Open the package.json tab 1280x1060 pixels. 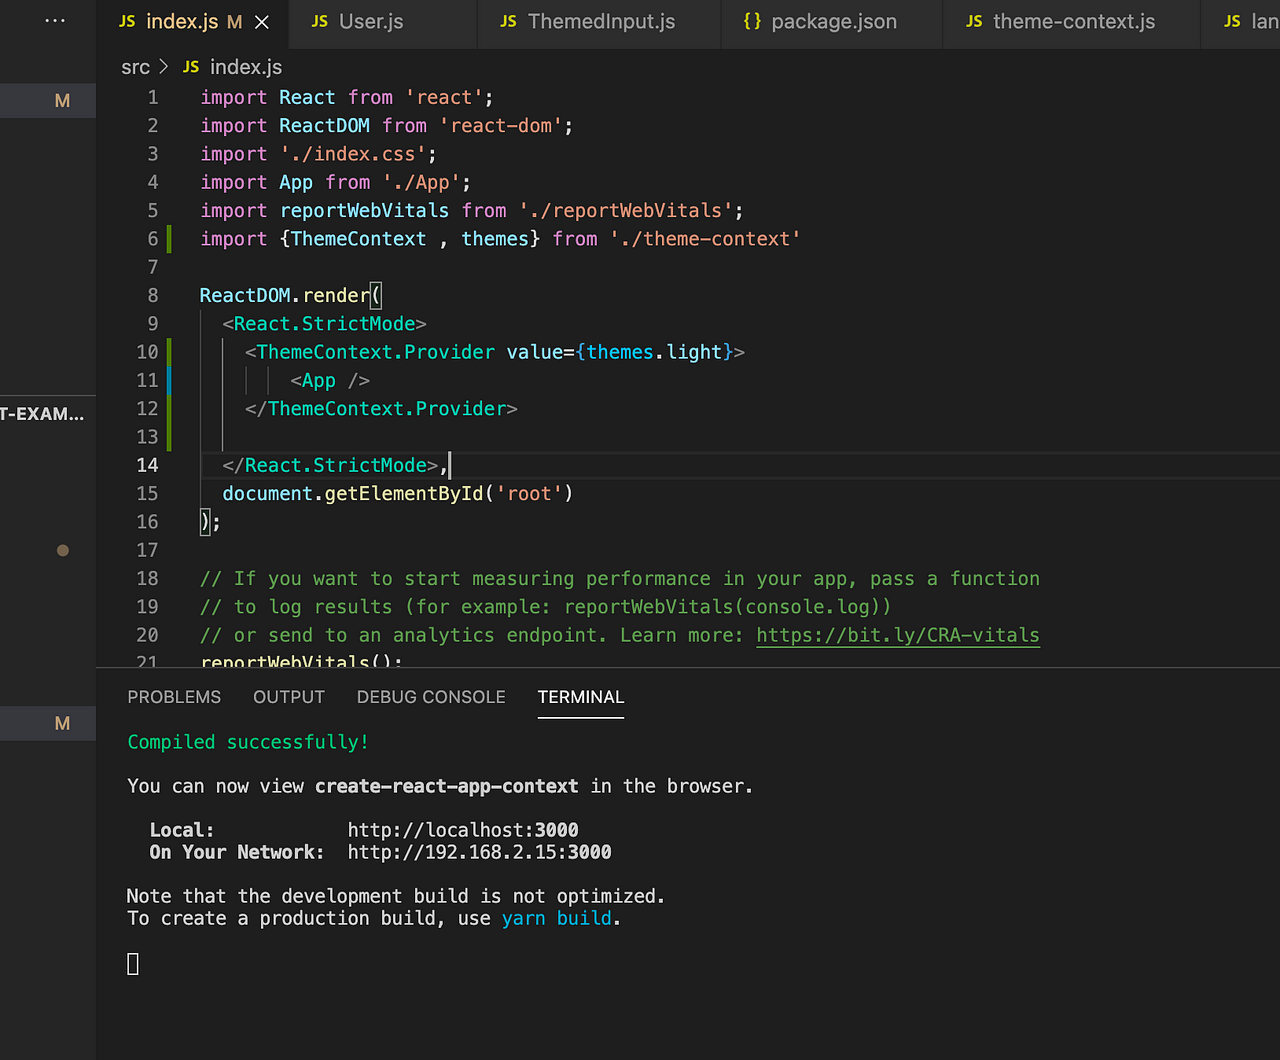pos(834,21)
